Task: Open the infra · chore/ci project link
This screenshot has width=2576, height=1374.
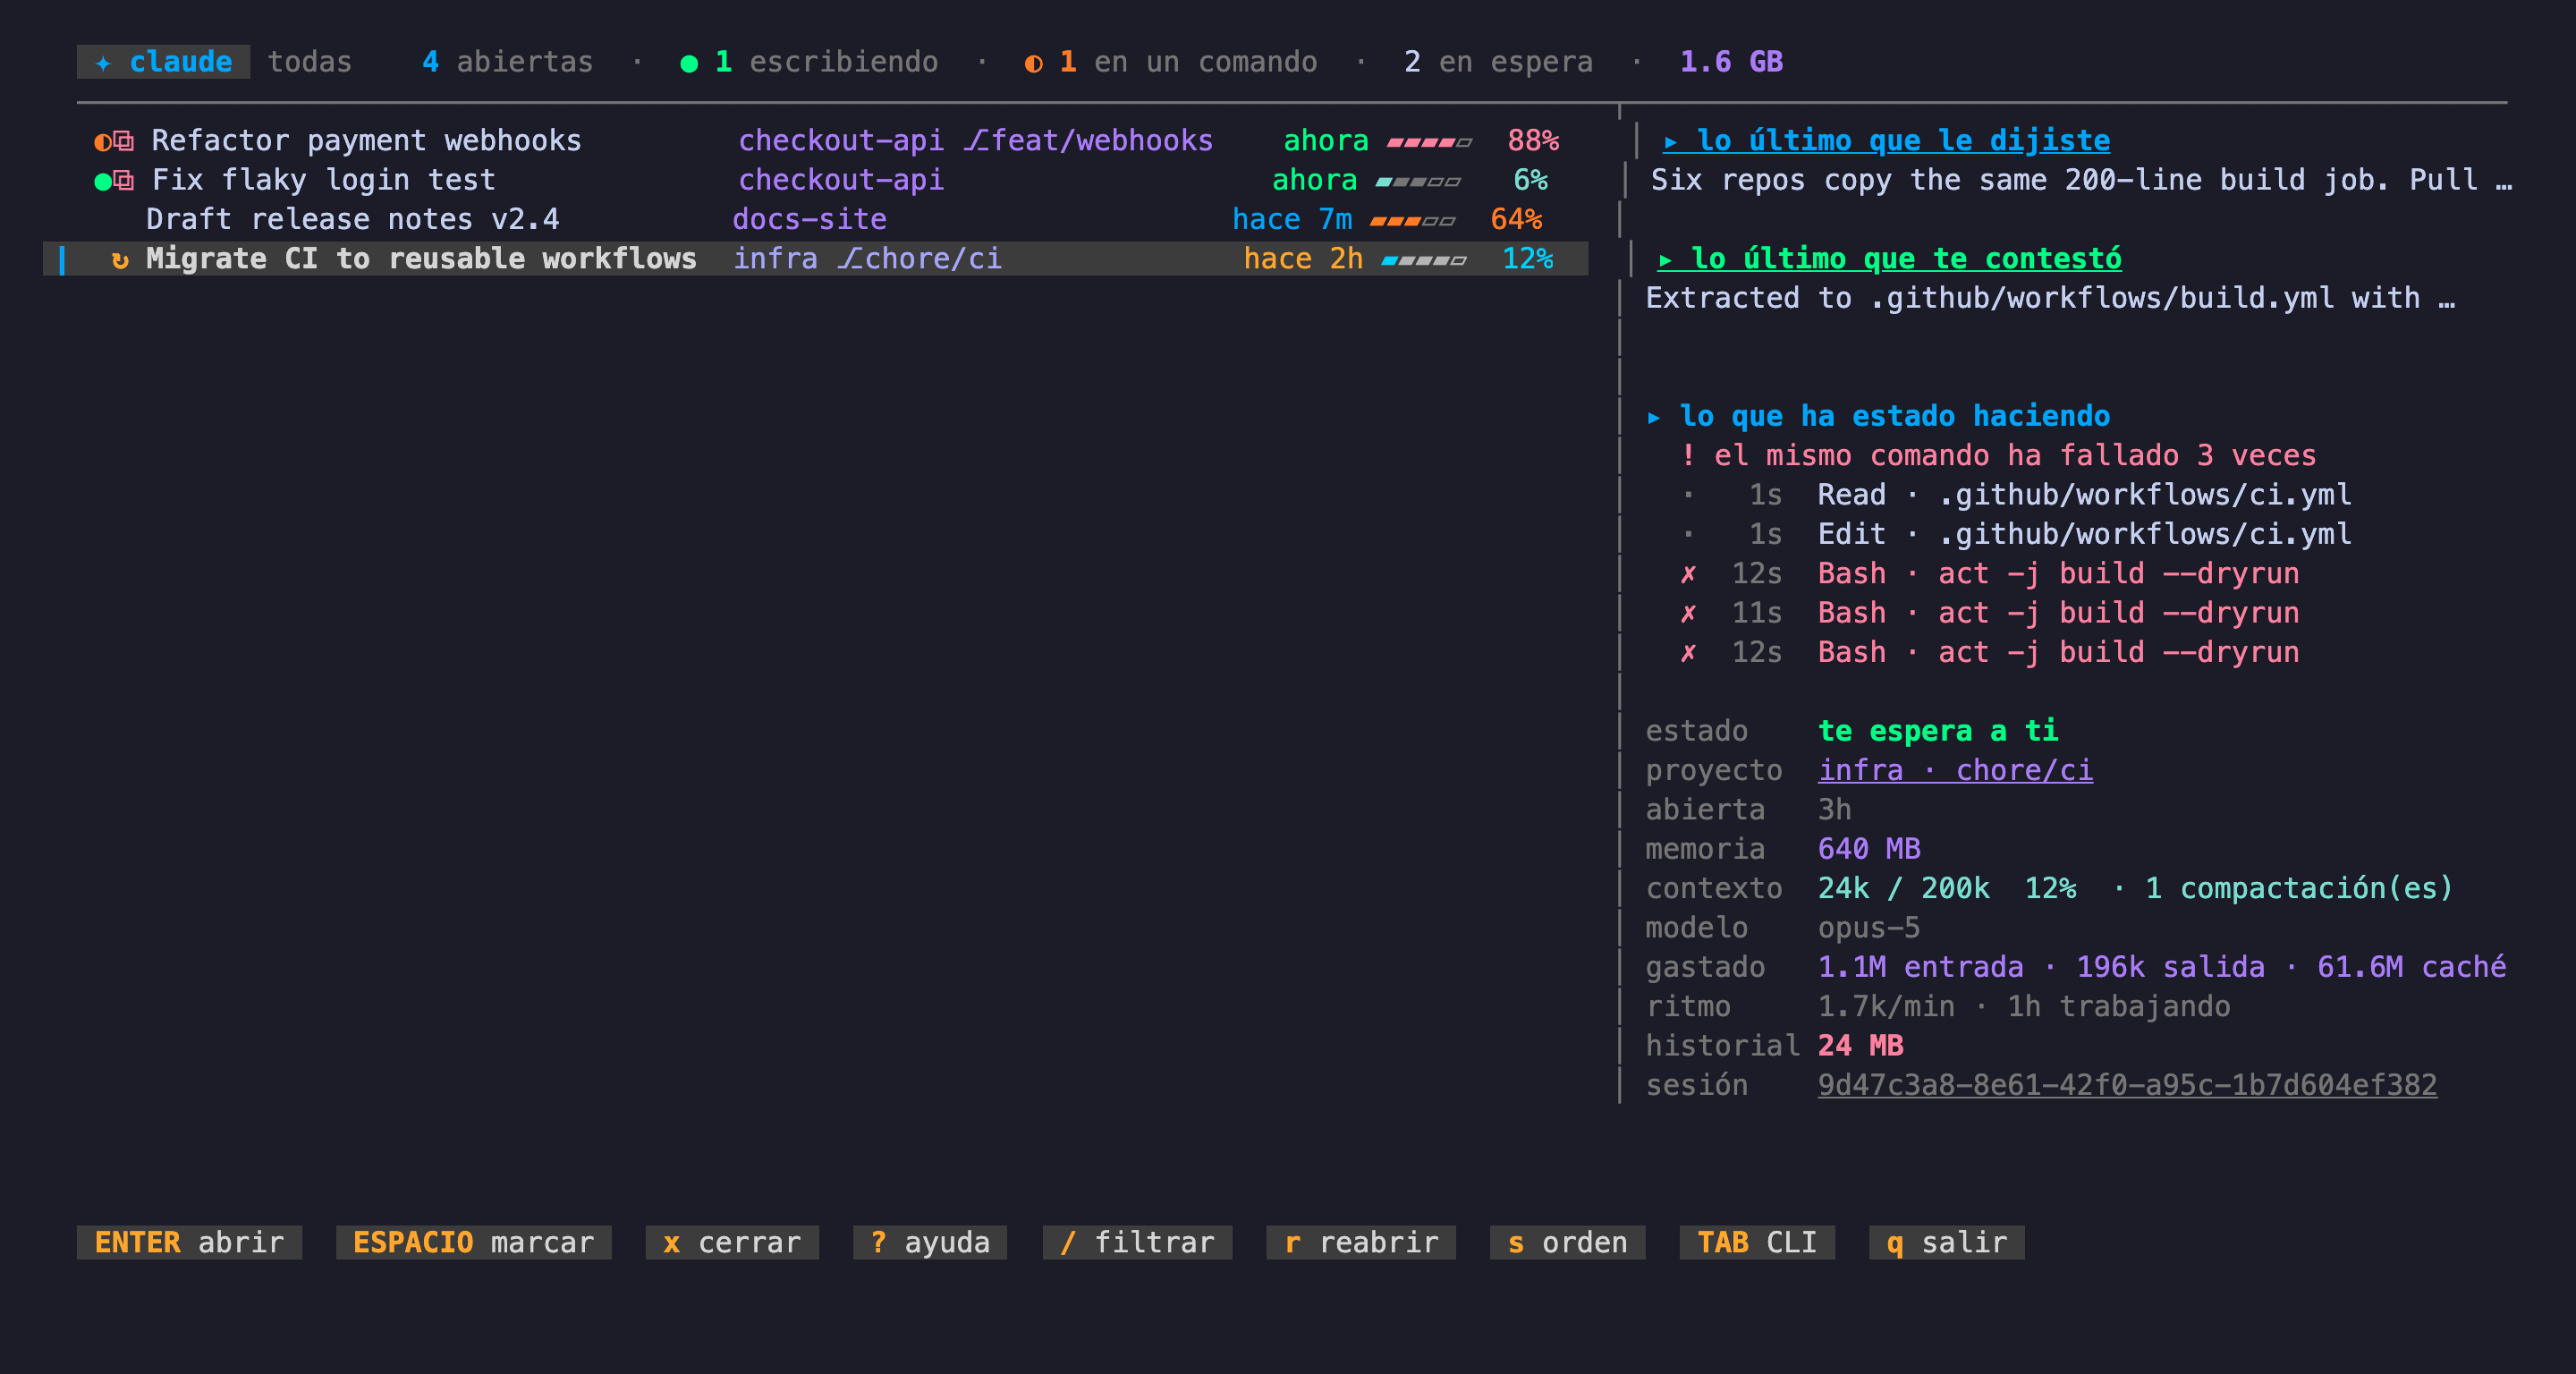Action: click(x=1955, y=770)
